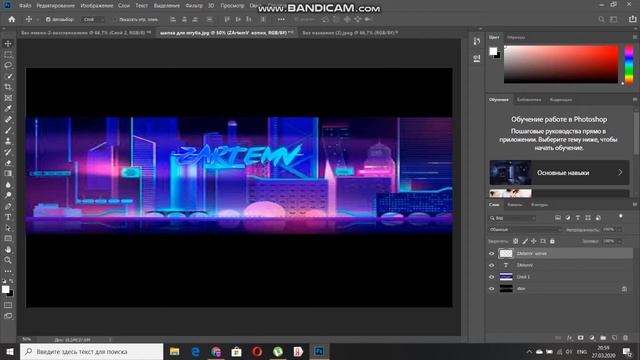Open the Share button at top right
Screen dimensions: 640x360
click(x=633, y=19)
